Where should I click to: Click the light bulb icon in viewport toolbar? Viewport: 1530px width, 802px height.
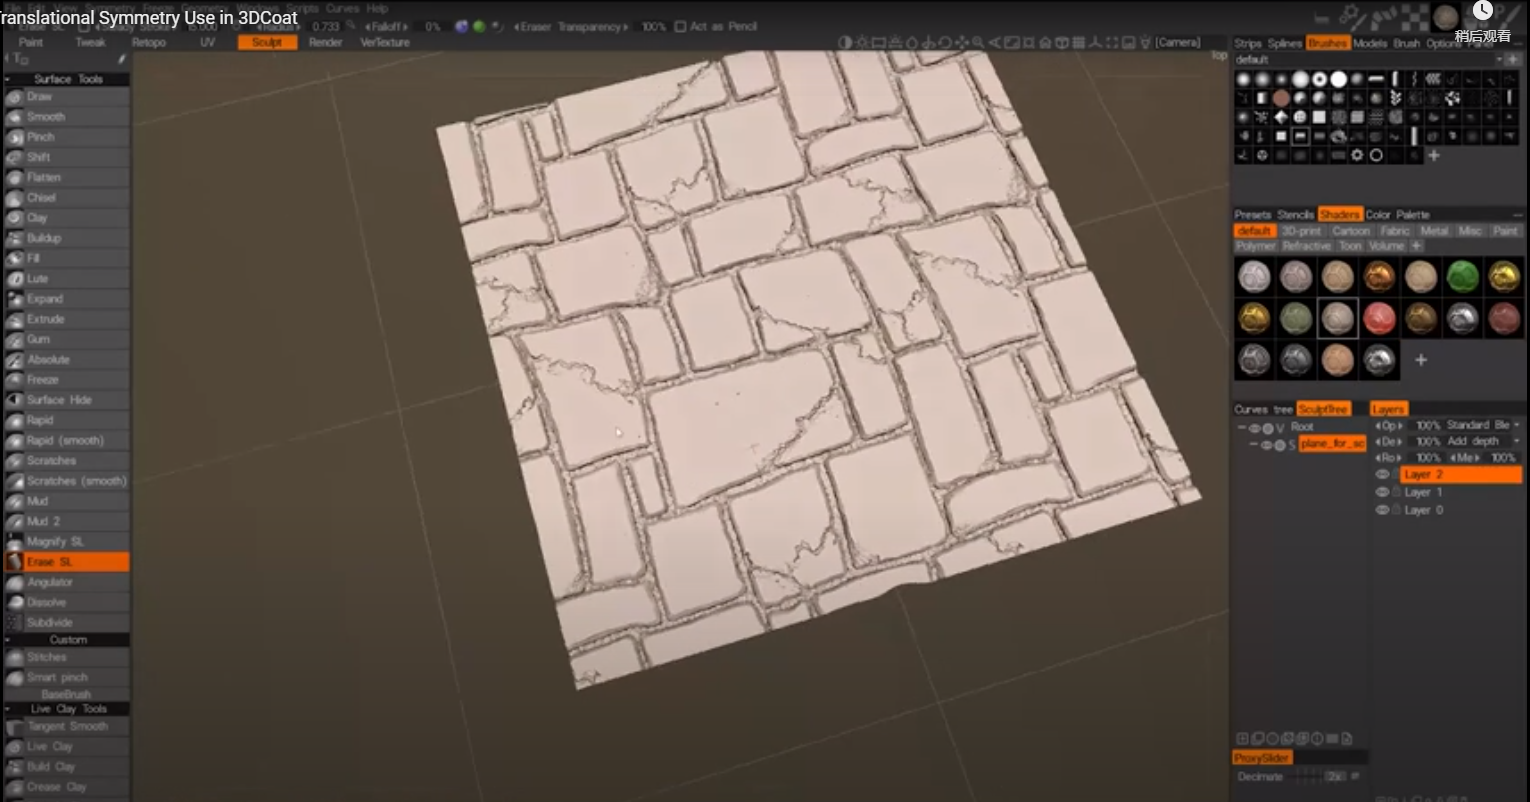coord(1145,42)
